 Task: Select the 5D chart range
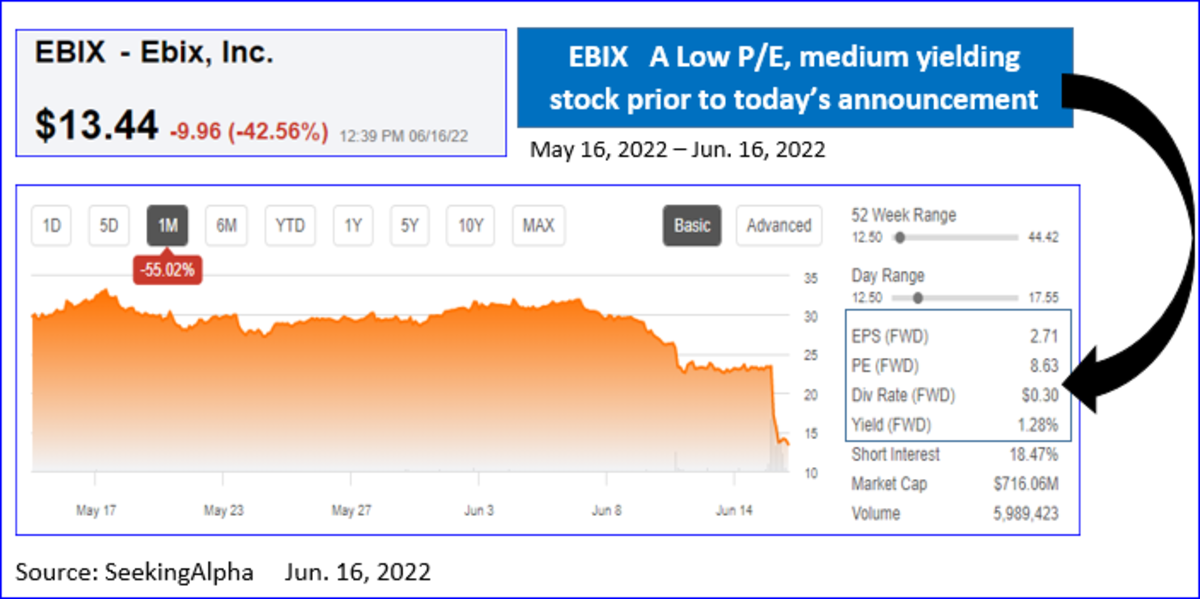108,225
